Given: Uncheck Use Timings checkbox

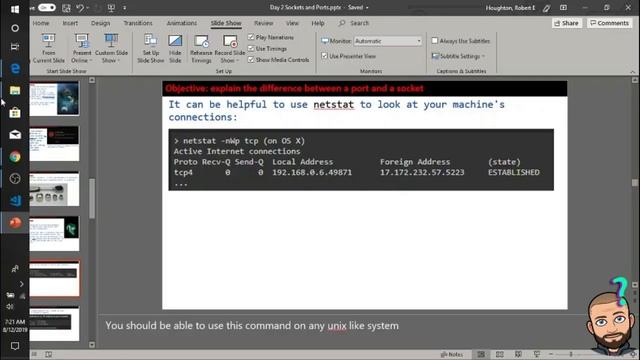Looking at the screenshot, I should 251,49.
